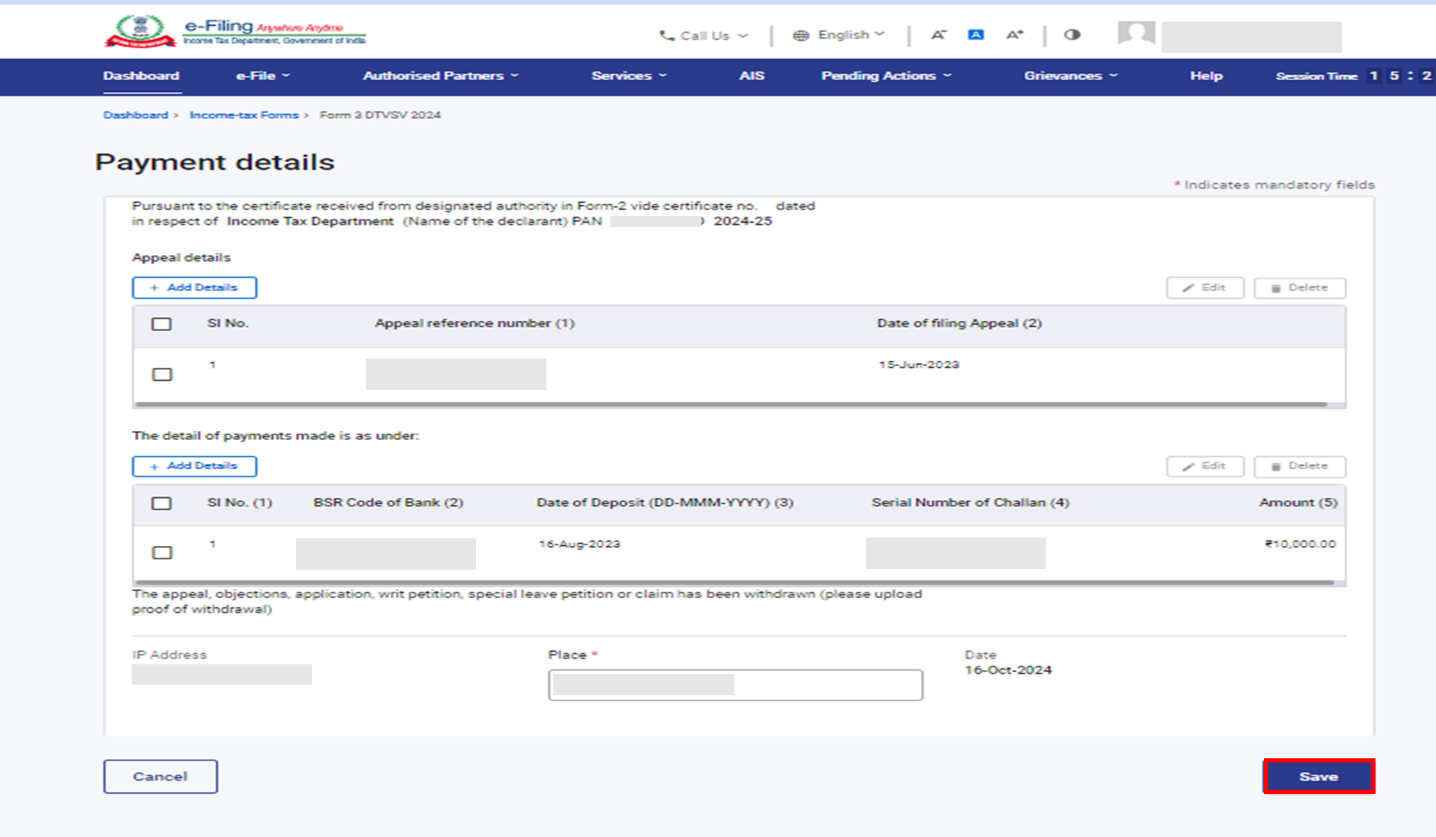Open the Services dropdown
Screen dimensions: 1436x837
628,76
